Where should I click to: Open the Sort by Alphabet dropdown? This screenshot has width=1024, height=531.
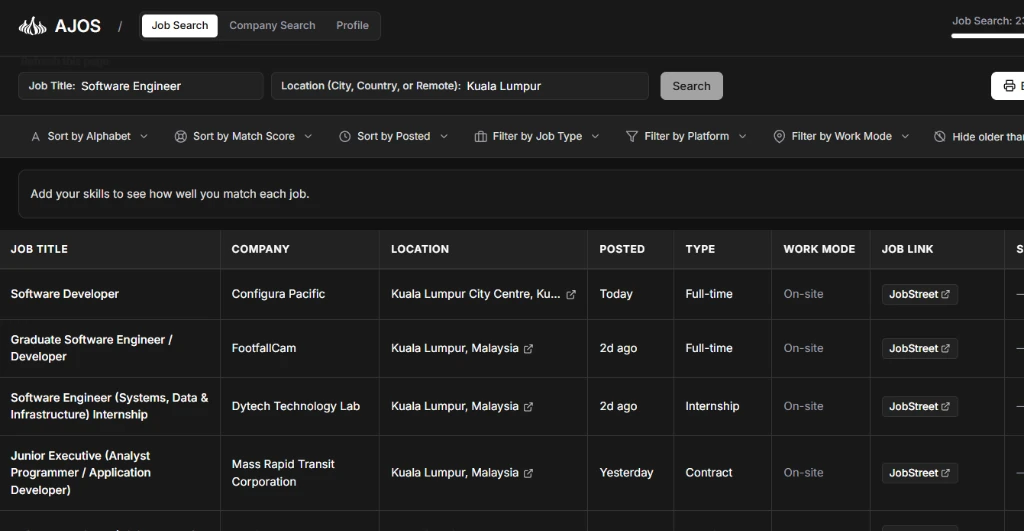coord(89,137)
